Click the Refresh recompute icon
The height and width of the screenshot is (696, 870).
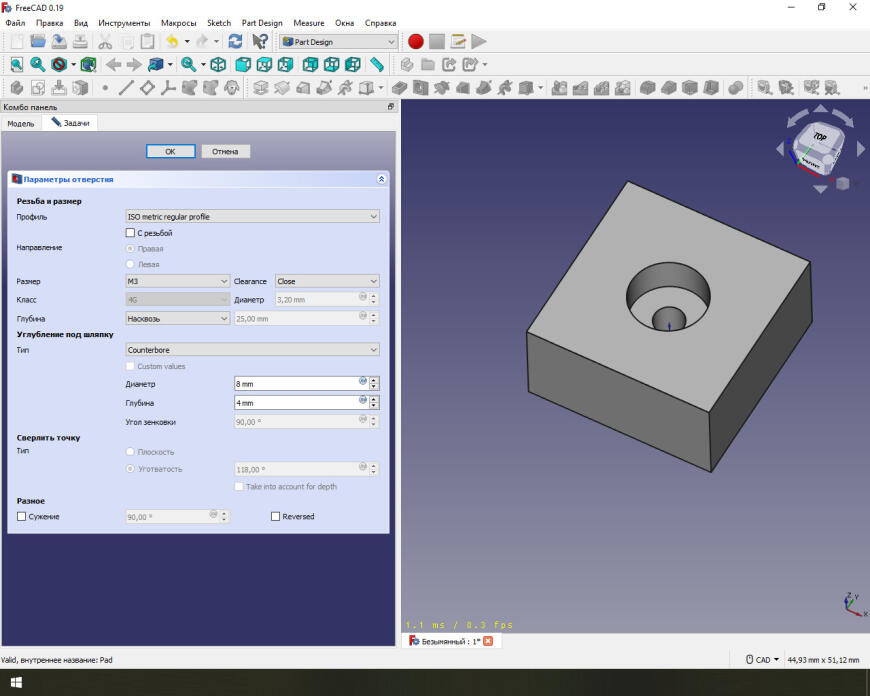pyautogui.click(x=235, y=42)
